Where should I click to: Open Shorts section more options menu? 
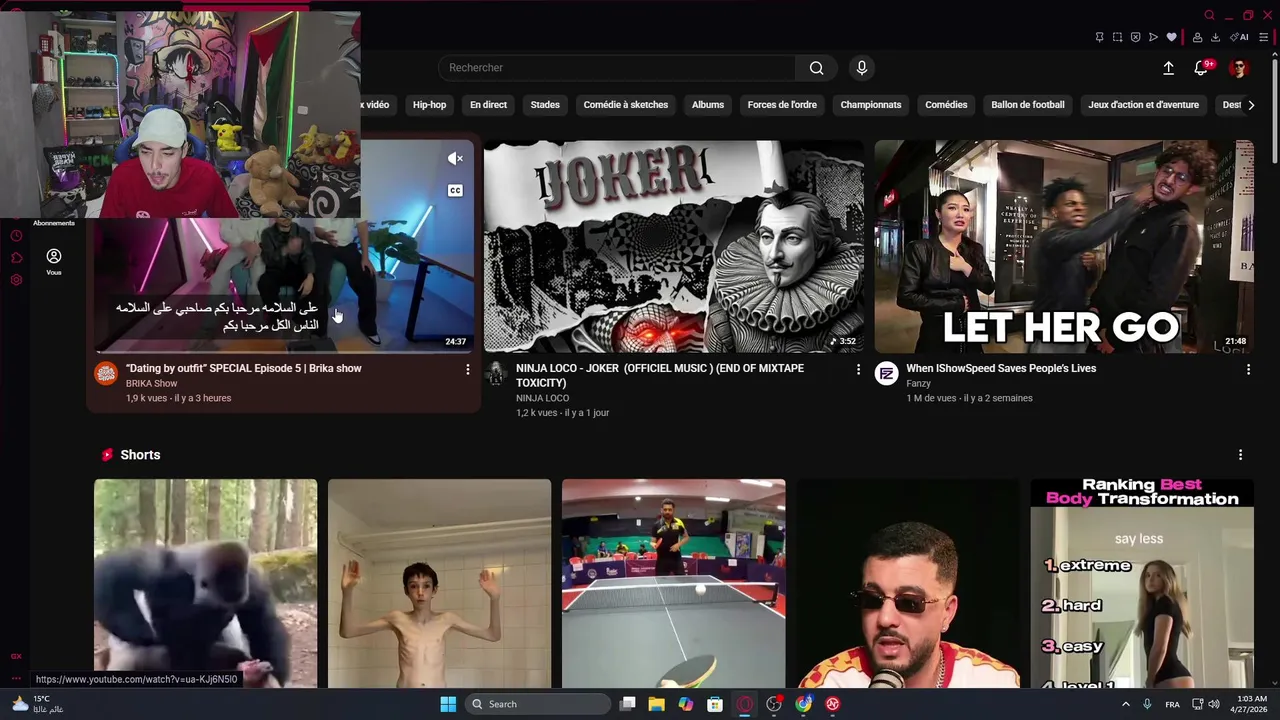[1240, 455]
